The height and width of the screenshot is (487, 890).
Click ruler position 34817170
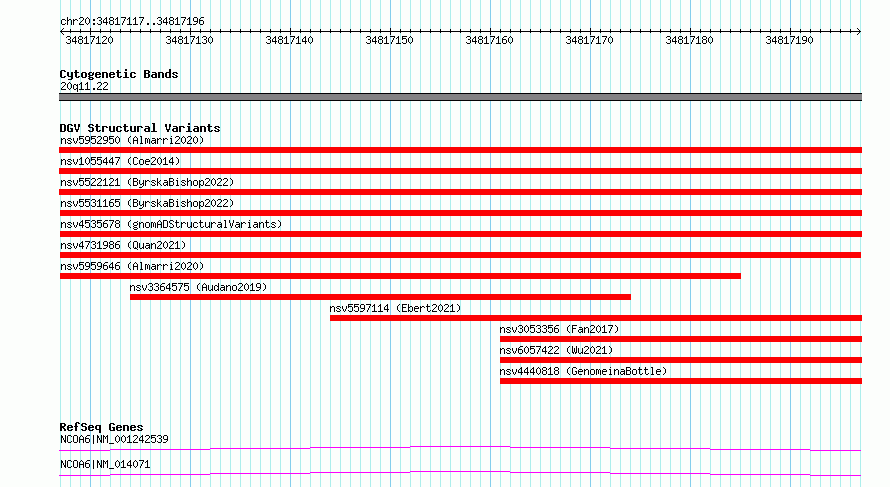coord(589,40)
